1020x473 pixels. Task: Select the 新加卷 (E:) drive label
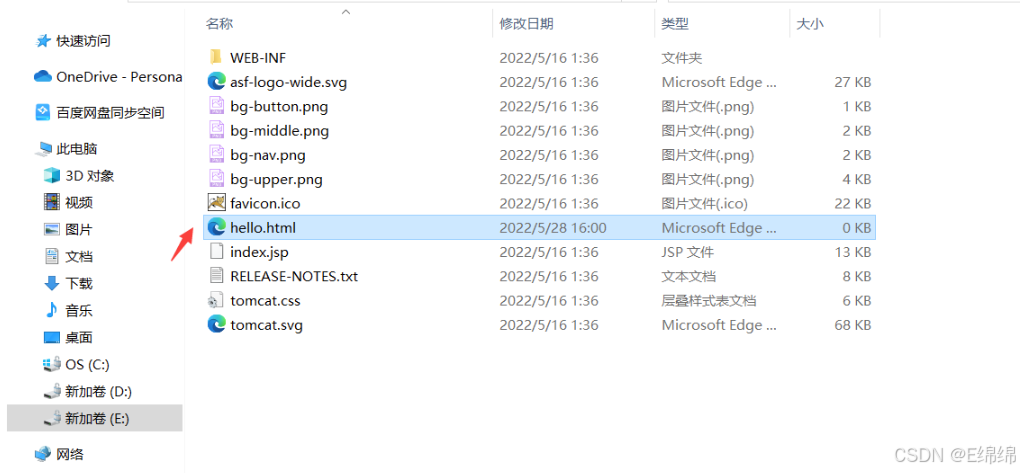point(97,419)
